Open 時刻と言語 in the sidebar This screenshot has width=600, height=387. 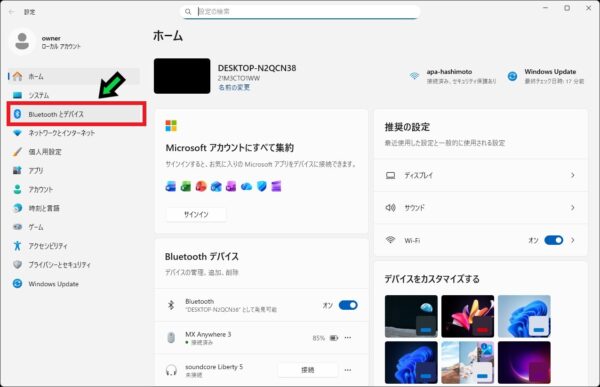(74, 208)
